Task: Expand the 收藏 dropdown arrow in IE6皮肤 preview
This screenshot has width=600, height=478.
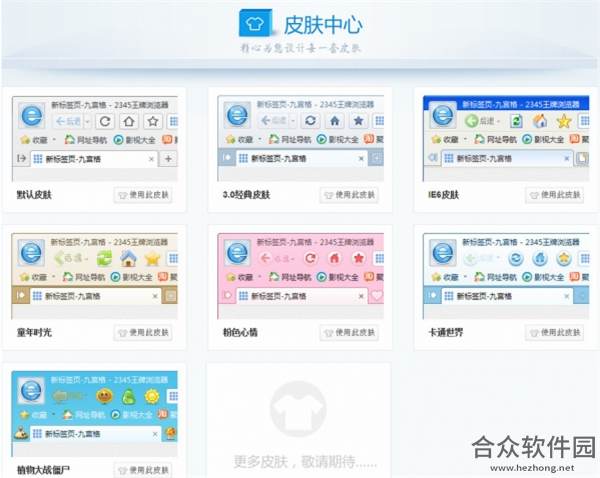Action: (x=465, y=139)
